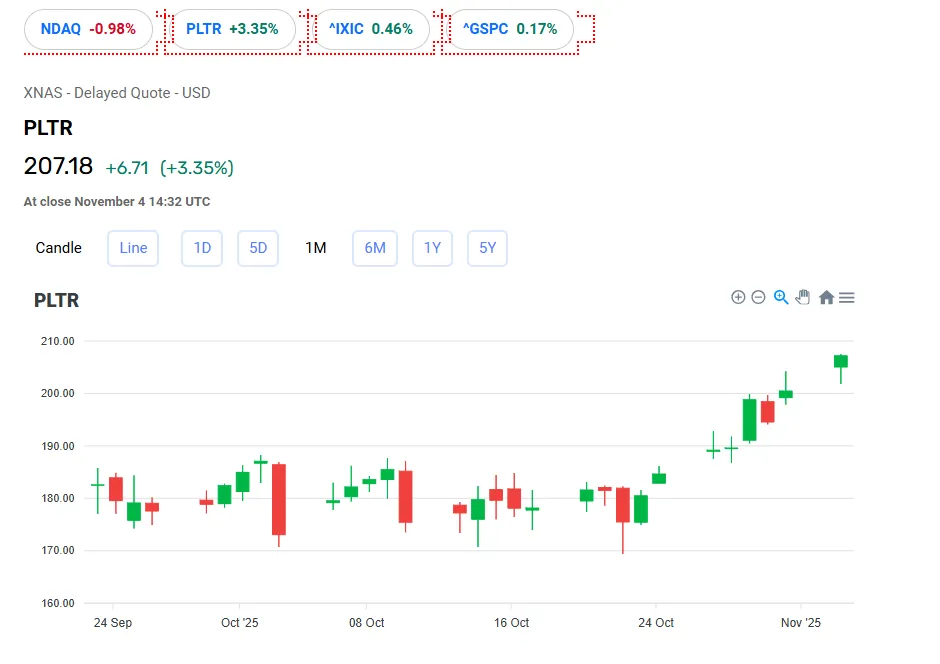Image resolution: width=940 pixels, height=664 pixels.
Task: Open the Candle chart type selector
Action: [58, 248]
